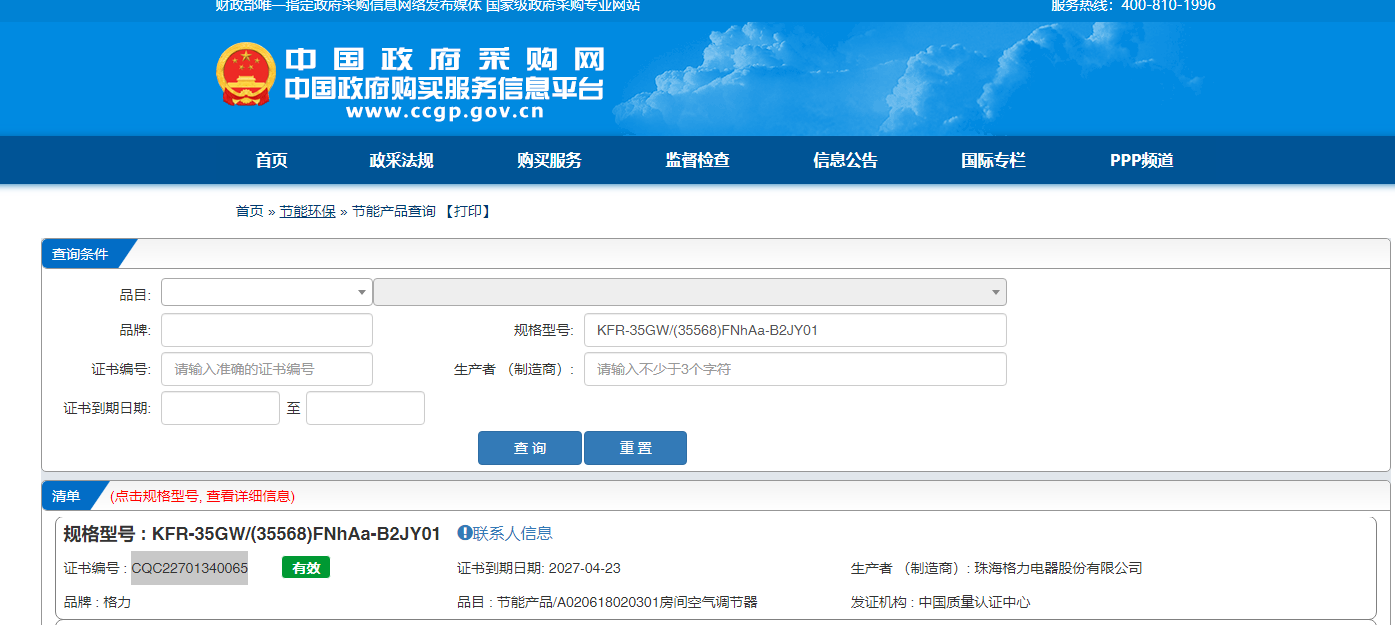Image resolution: width=1395 pixels, height=625 pixels.
Task: Click the info icon beside 联系人信息
Action: pyautogui.click(x=465, y=533)
